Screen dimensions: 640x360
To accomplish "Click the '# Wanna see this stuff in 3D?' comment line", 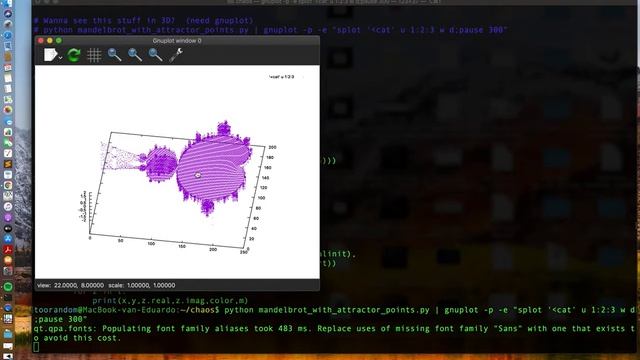I will [x=144, y=20].
